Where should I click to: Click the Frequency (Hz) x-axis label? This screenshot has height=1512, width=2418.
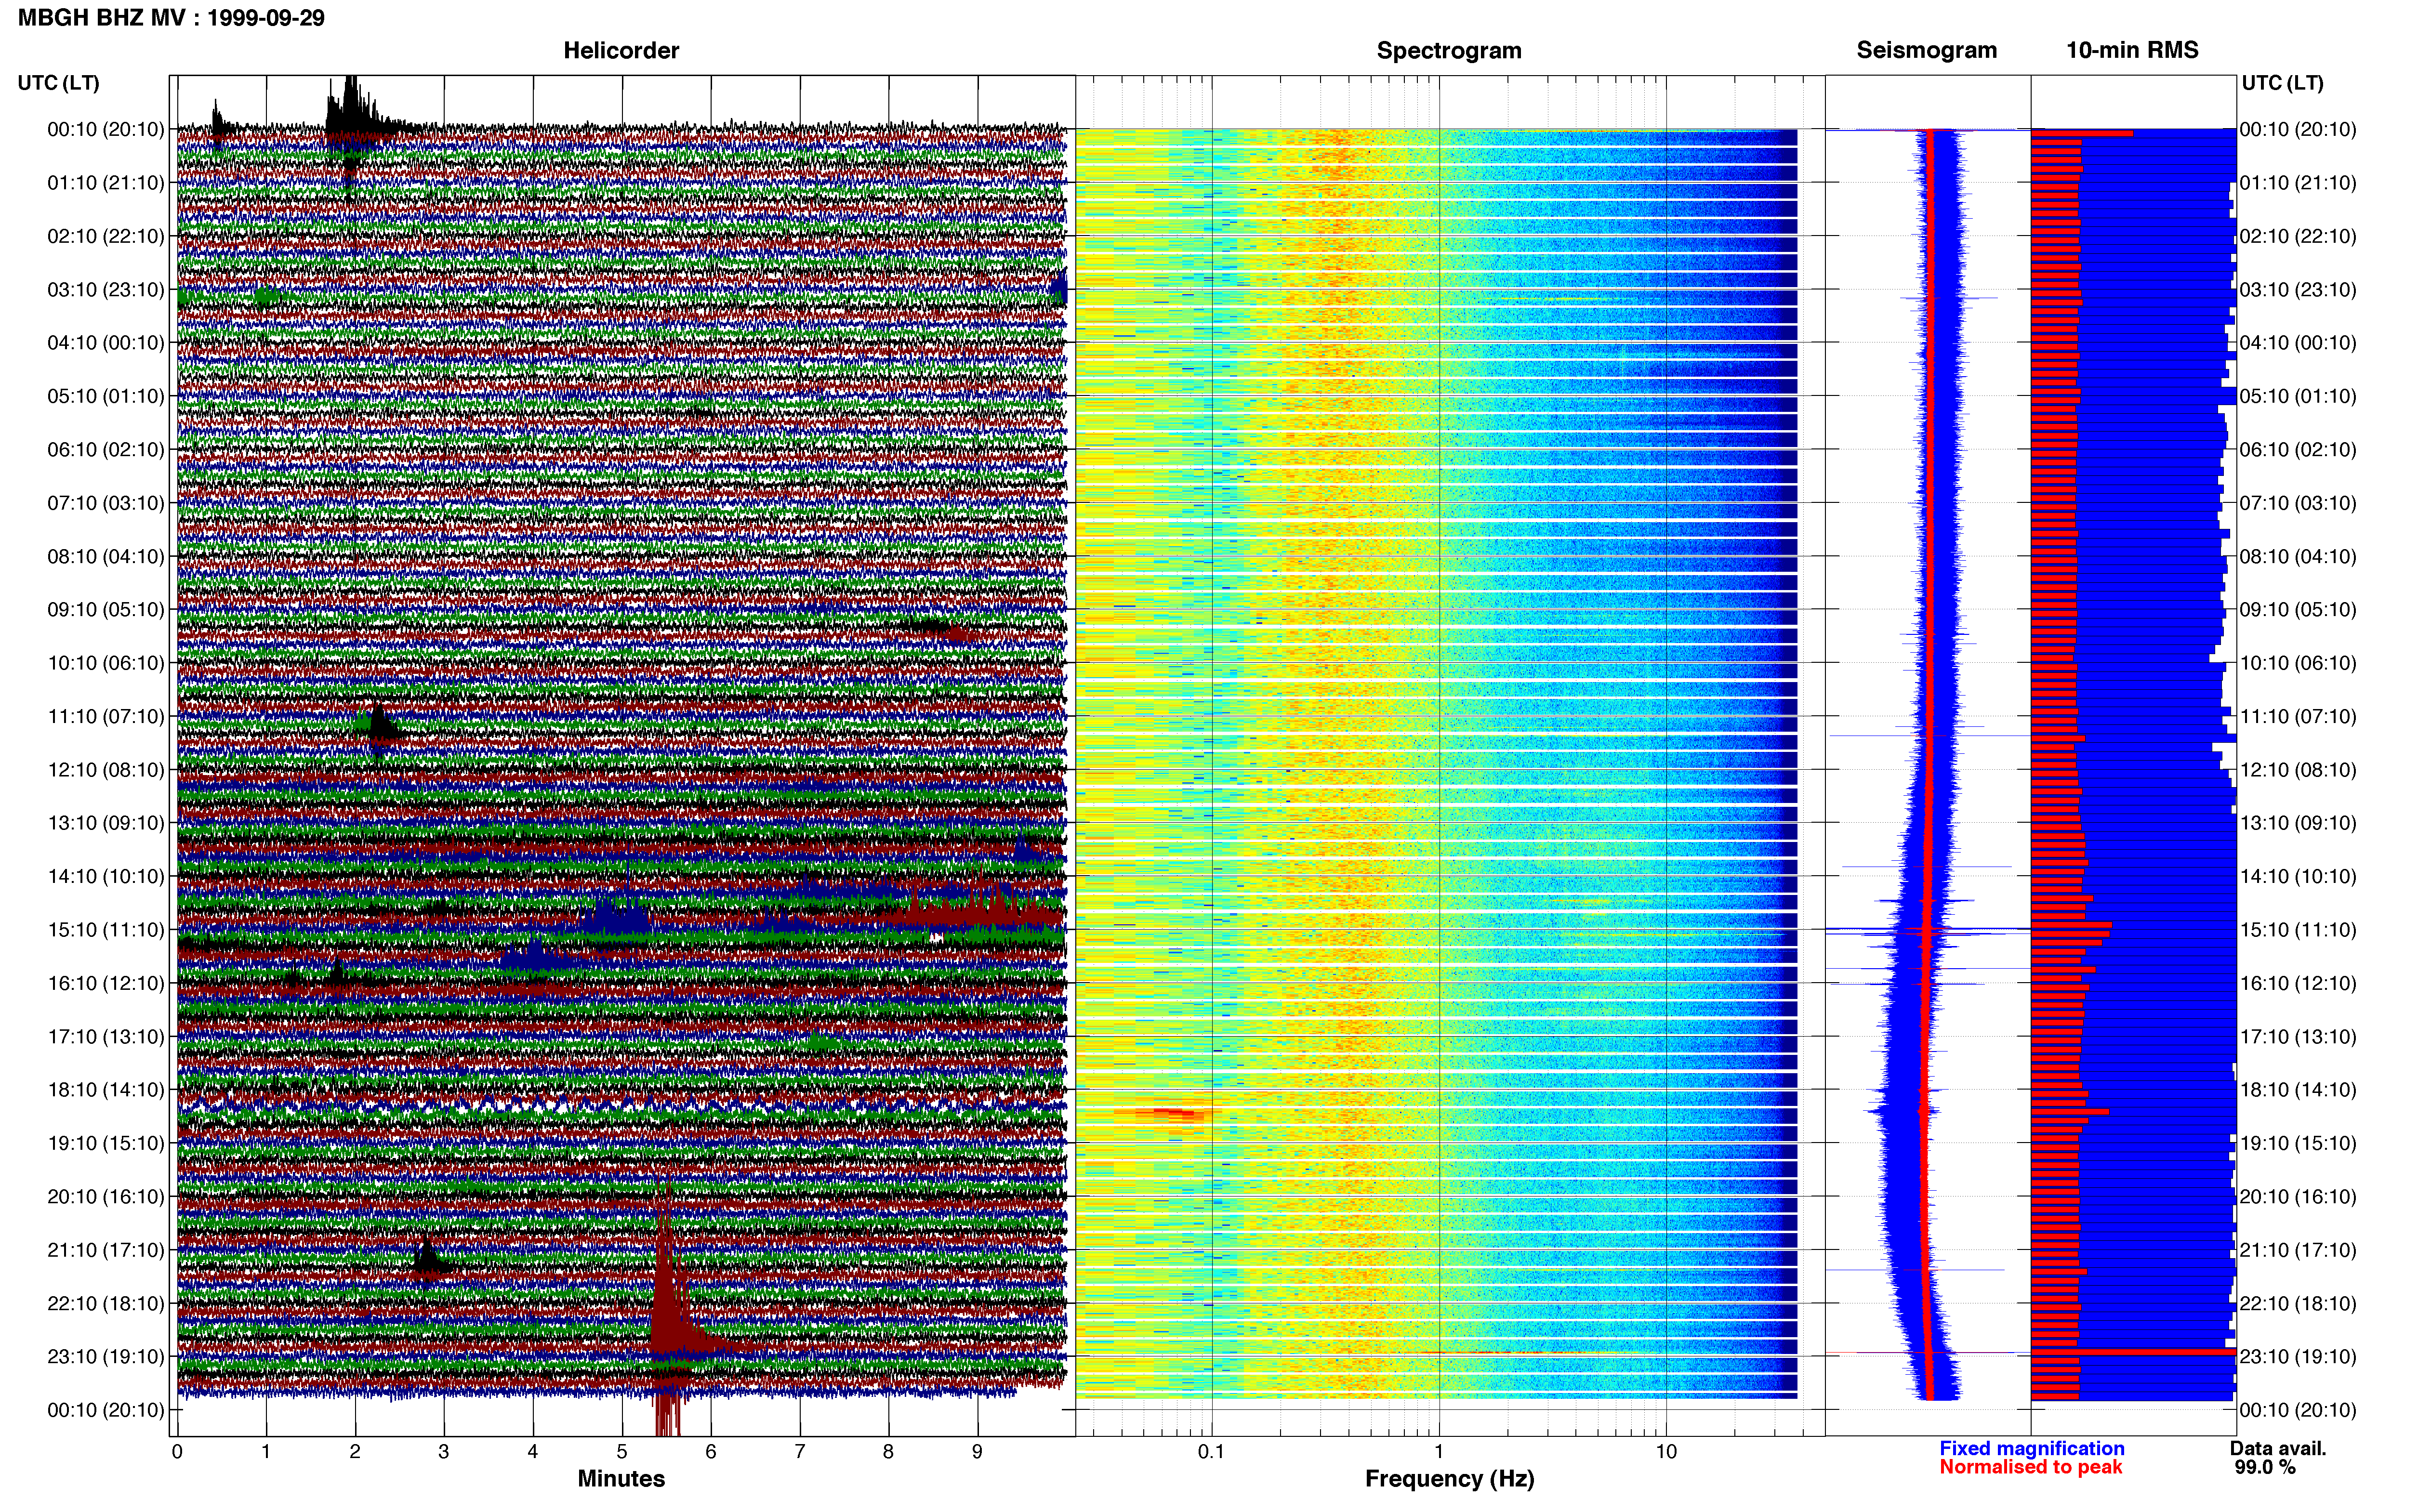point(1449,1478)
